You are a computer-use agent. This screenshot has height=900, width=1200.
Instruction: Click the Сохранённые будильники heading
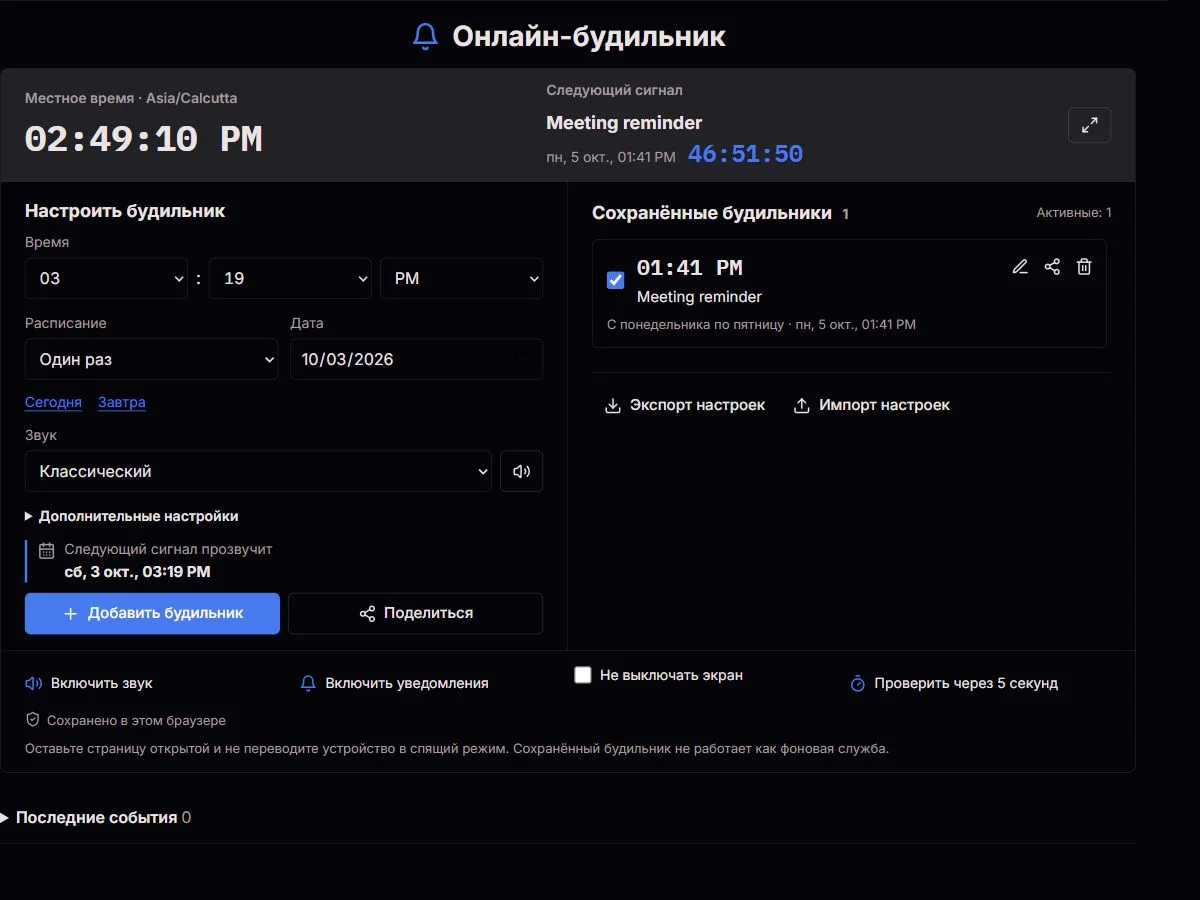[712, 212]
